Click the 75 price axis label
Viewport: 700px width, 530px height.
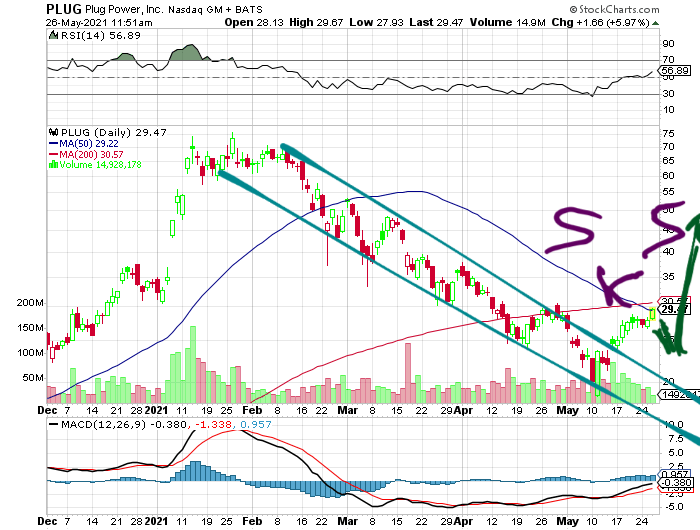pyautogui.click(x=668, y=134)
